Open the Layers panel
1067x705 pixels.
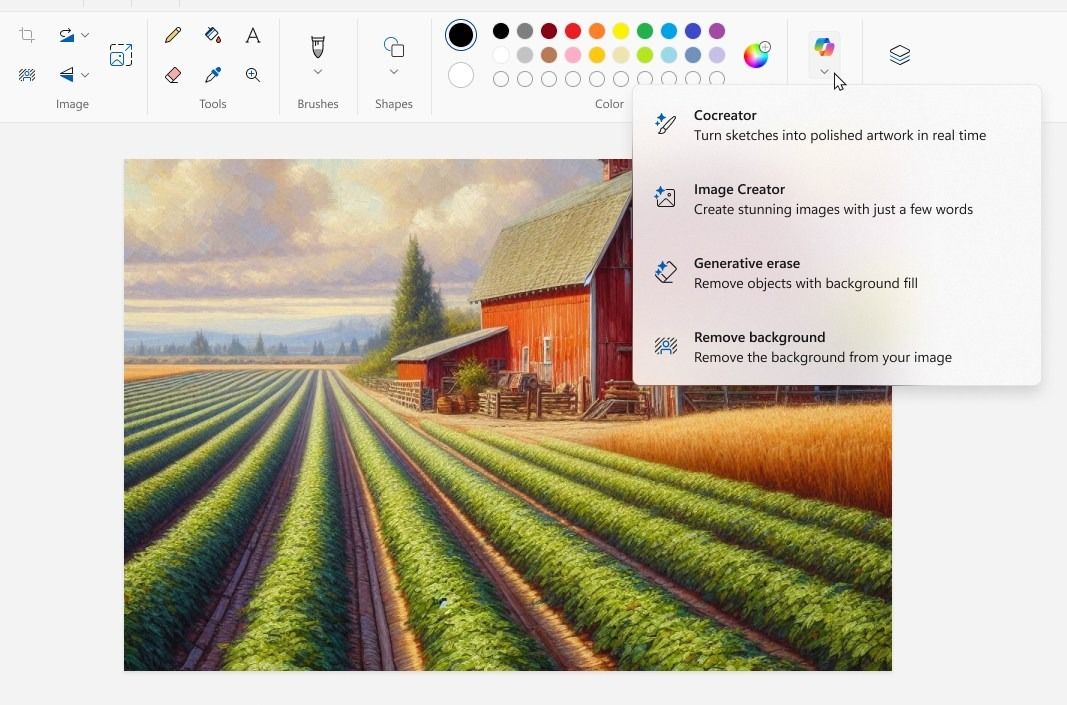click(x=898, y=55)
